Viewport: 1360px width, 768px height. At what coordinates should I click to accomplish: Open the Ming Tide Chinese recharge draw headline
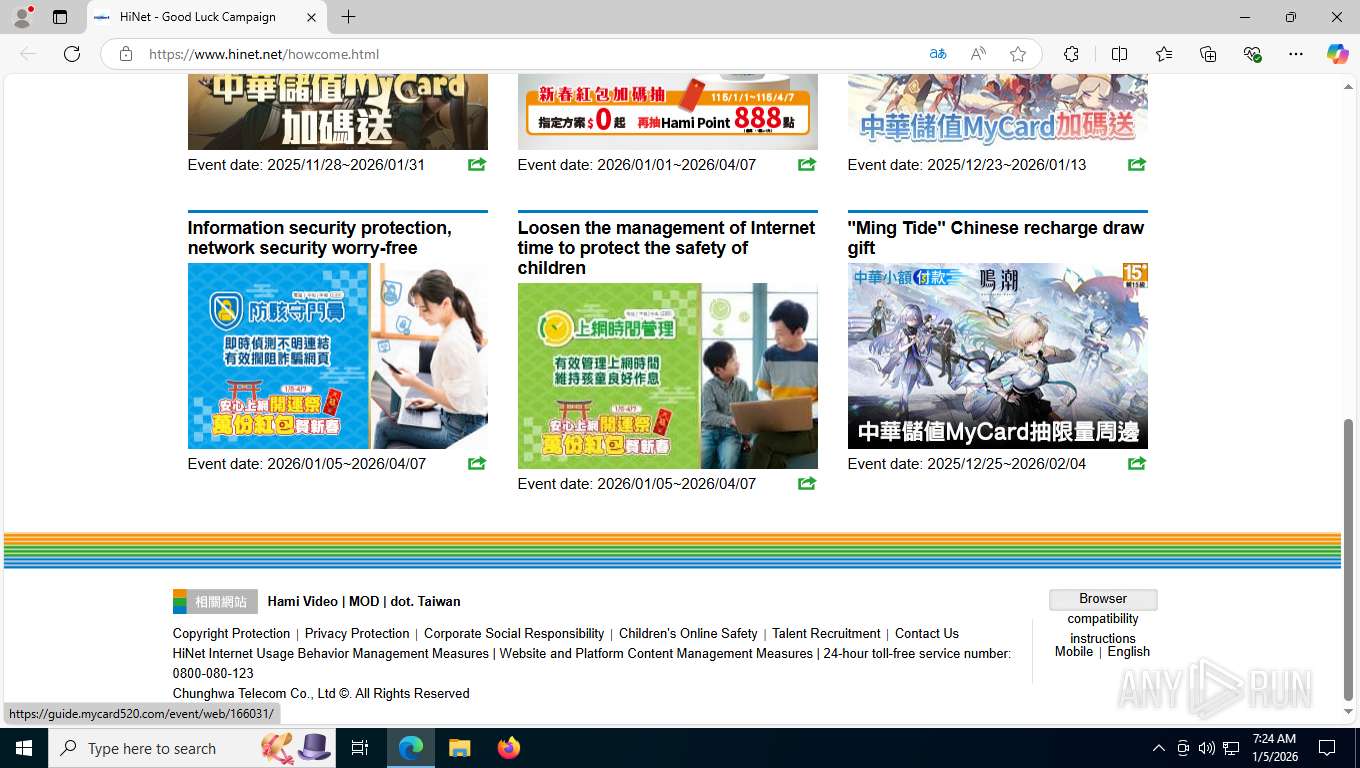pyautogui.click(x=995, y=238)
